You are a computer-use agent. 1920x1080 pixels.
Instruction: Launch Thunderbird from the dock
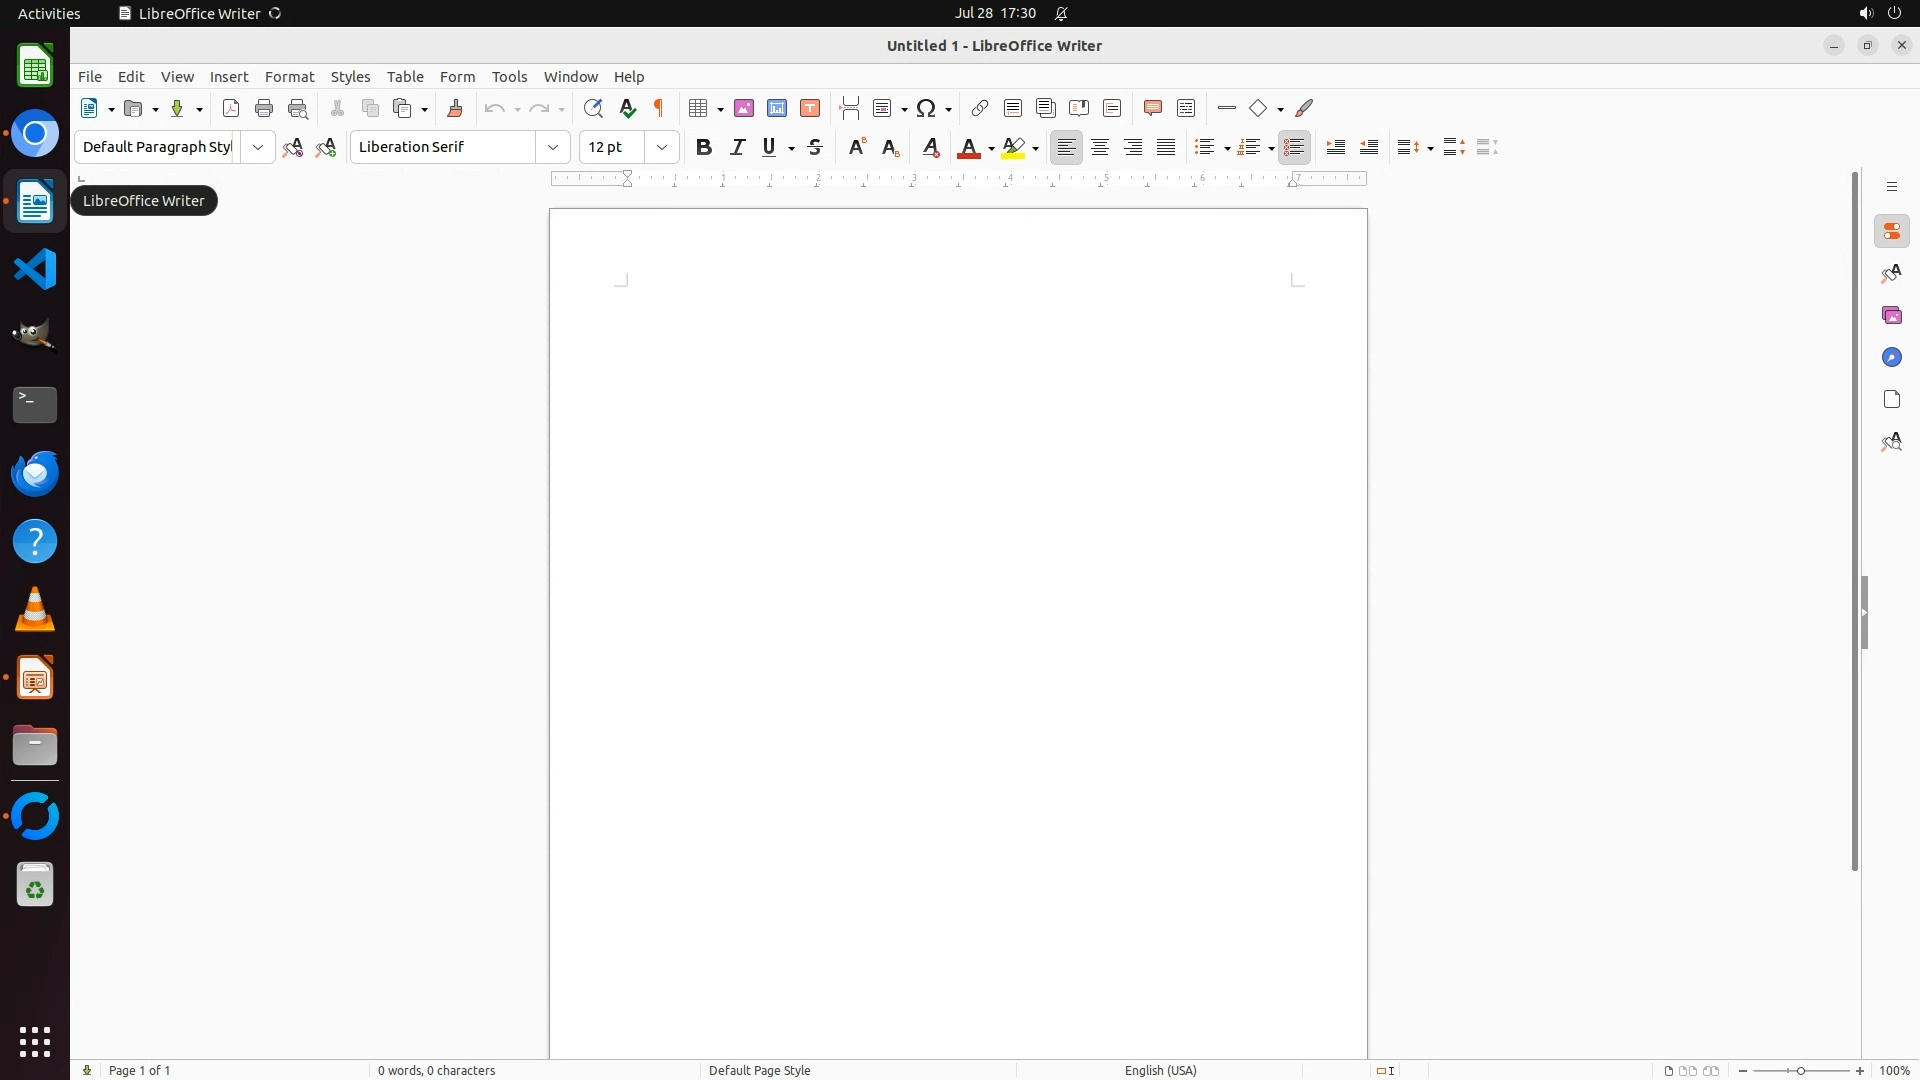(35, 474)
